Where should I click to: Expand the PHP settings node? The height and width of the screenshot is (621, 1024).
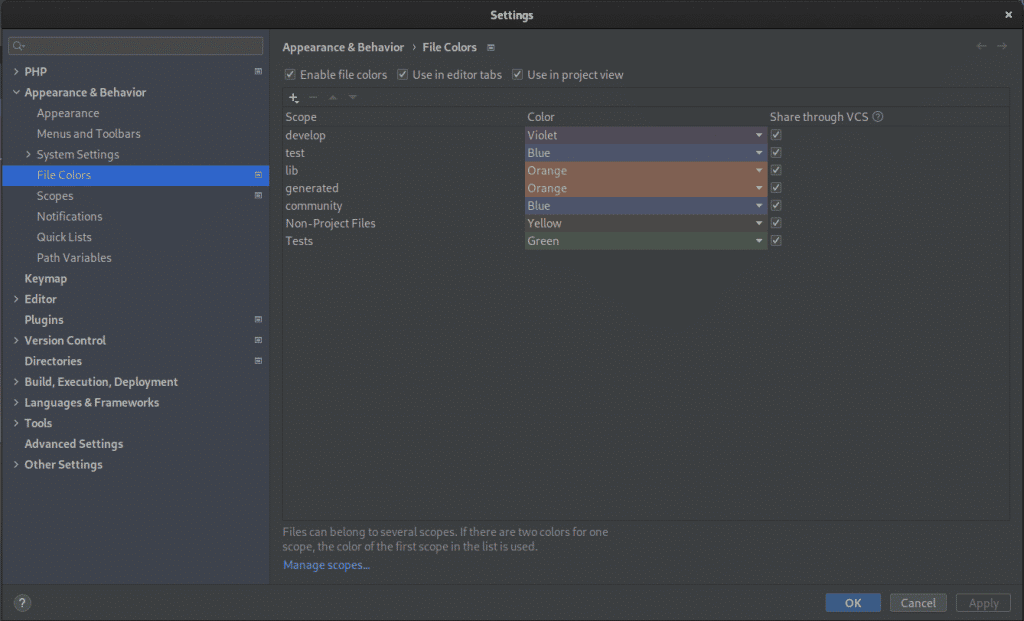[x=16, y=71]
